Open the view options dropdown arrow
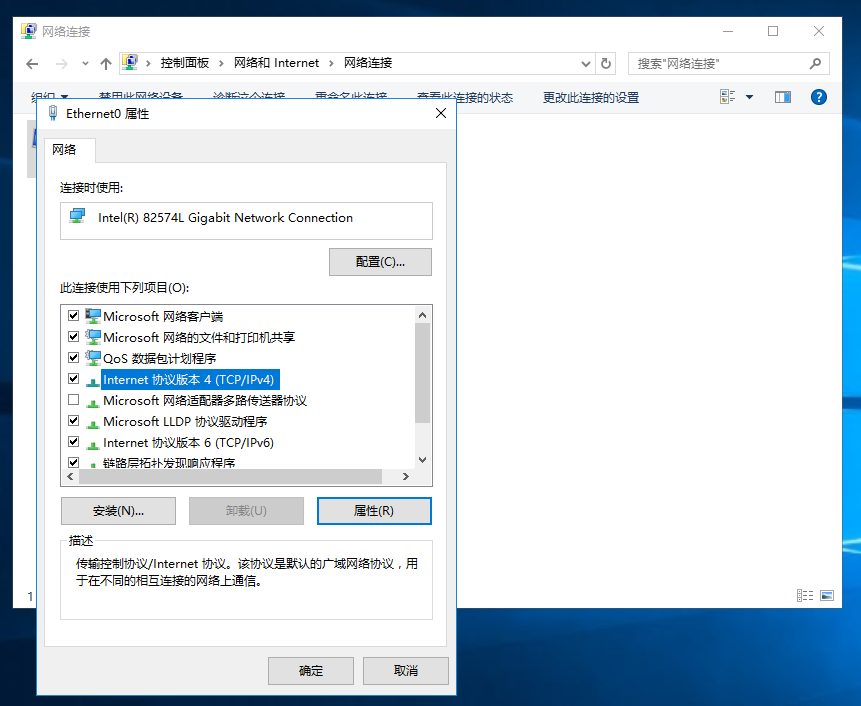Screen dimensions: 861x706 (x=749, y=97)
